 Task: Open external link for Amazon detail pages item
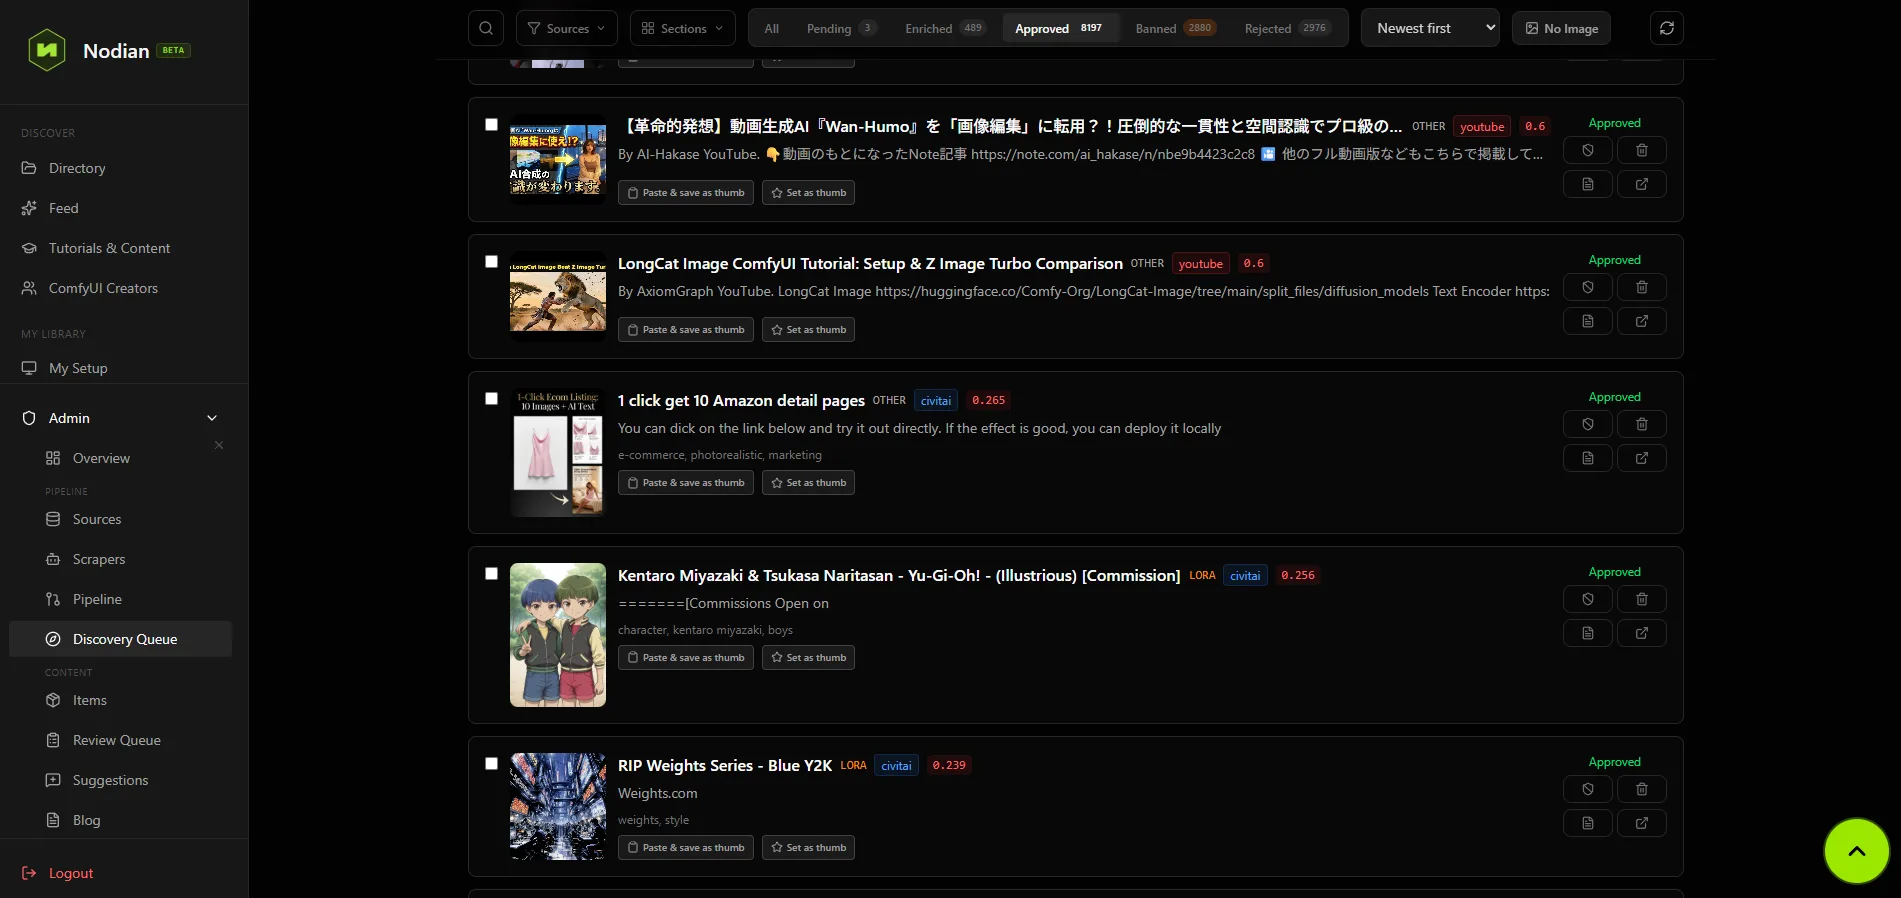pyautogui.click(x=1642, y=458)
